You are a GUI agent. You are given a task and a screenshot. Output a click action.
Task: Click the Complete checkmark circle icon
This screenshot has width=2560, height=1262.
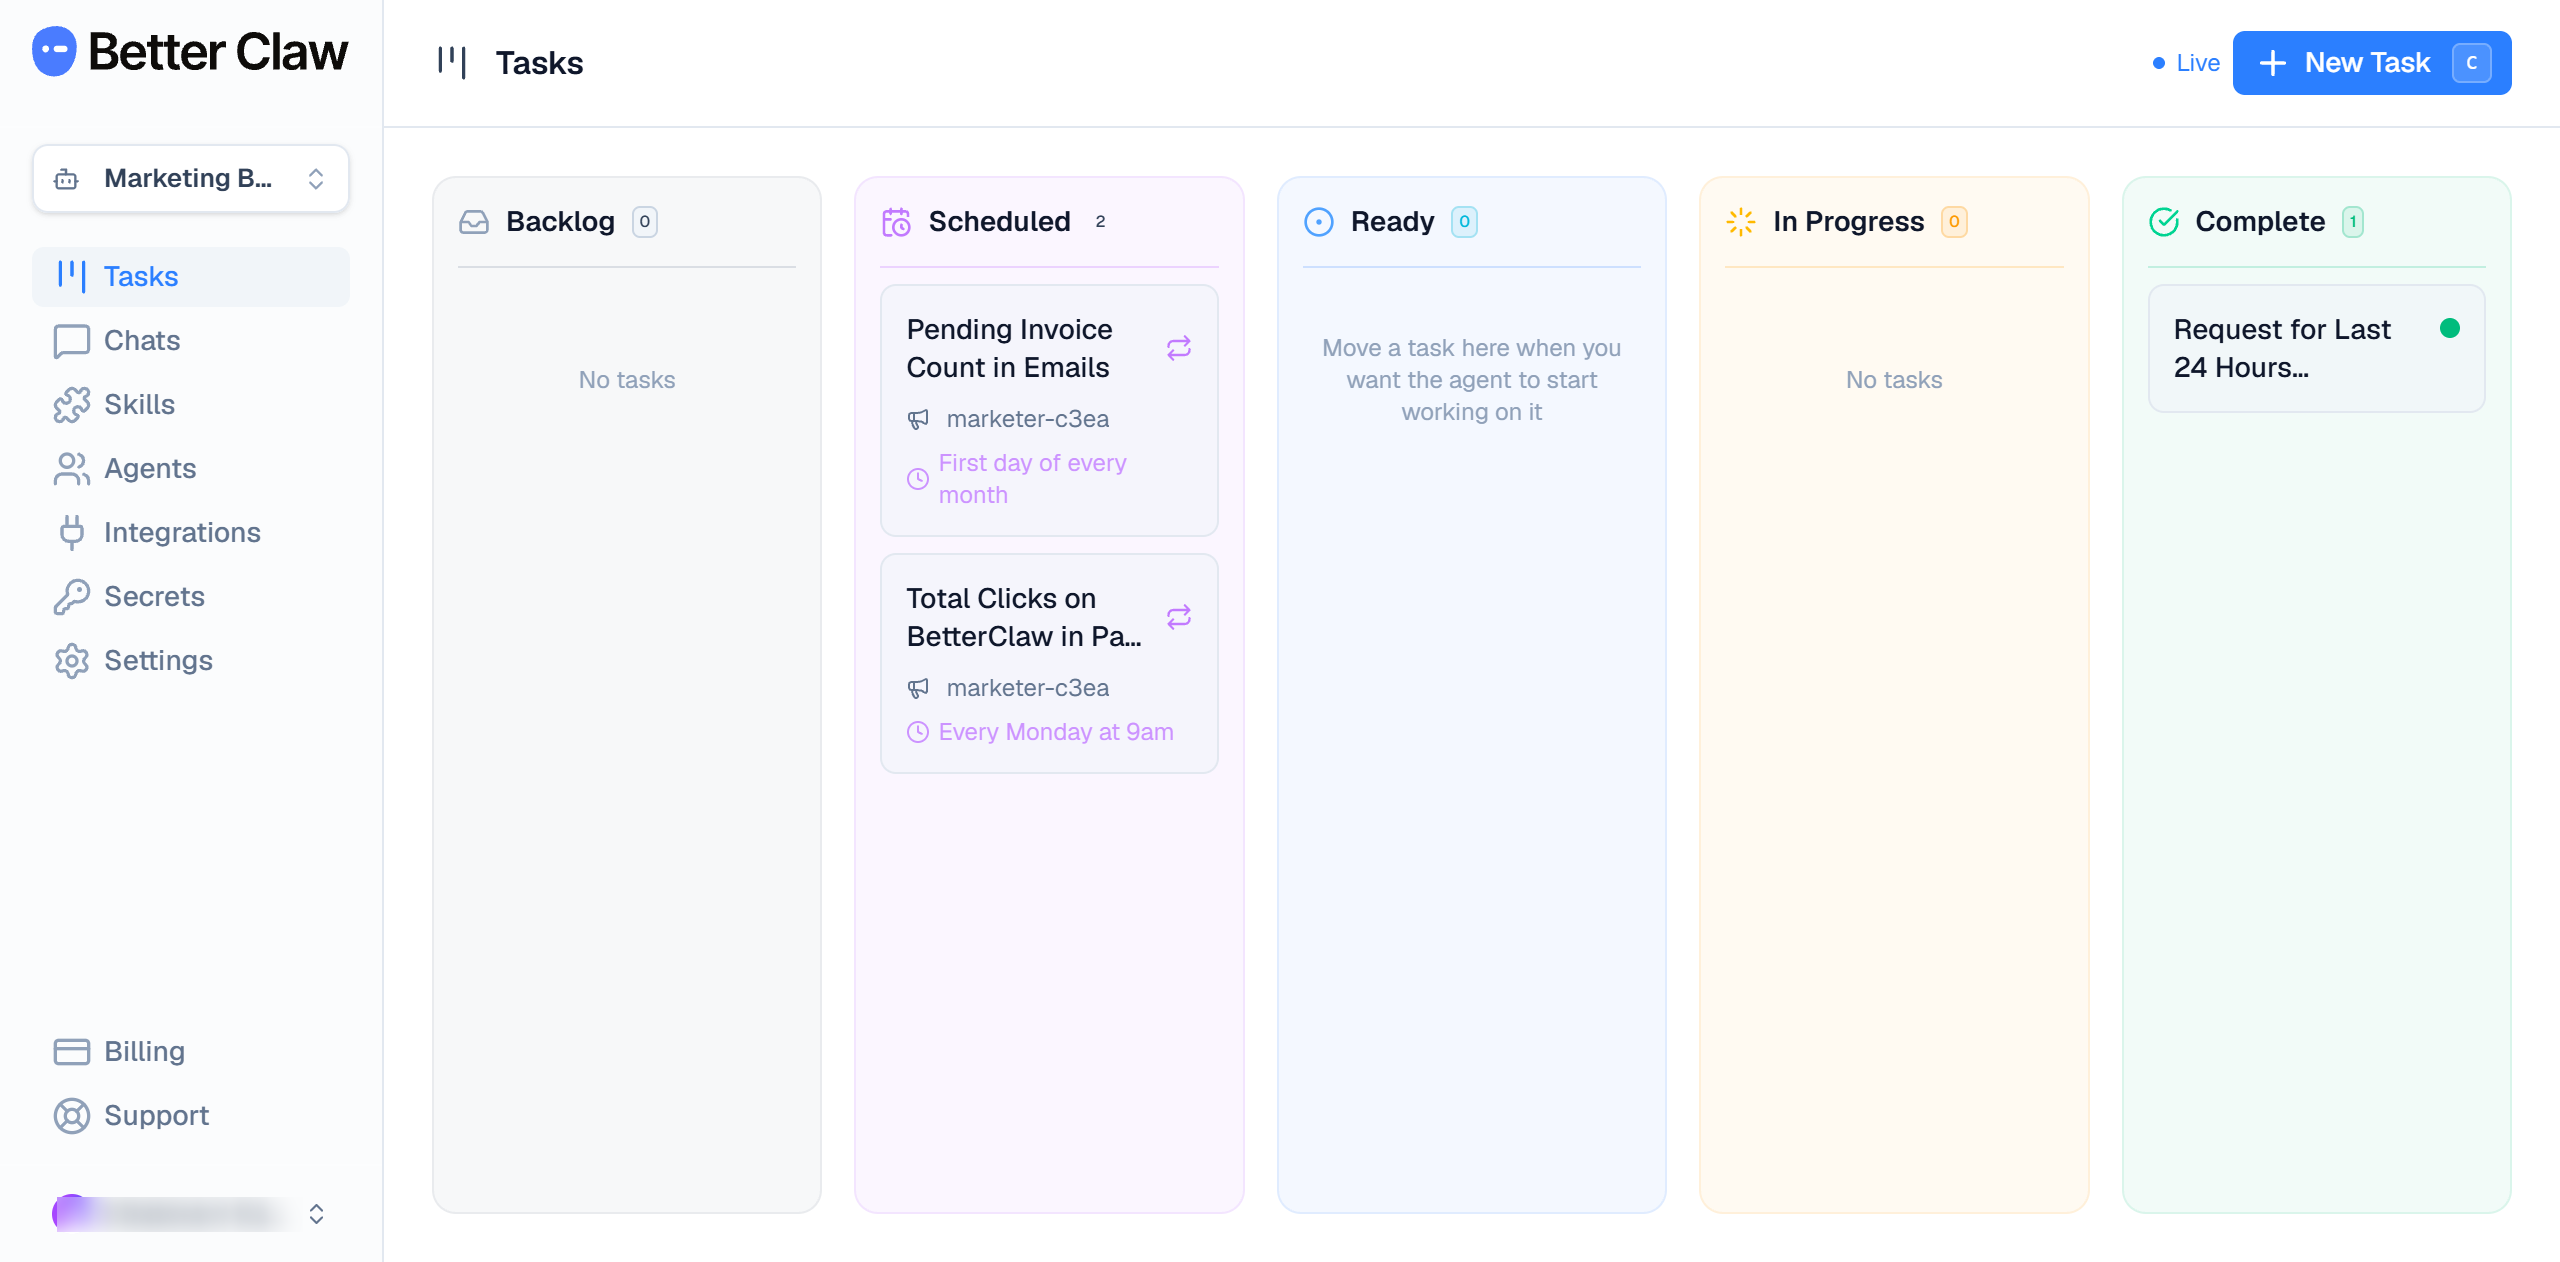pos(2164,222)
